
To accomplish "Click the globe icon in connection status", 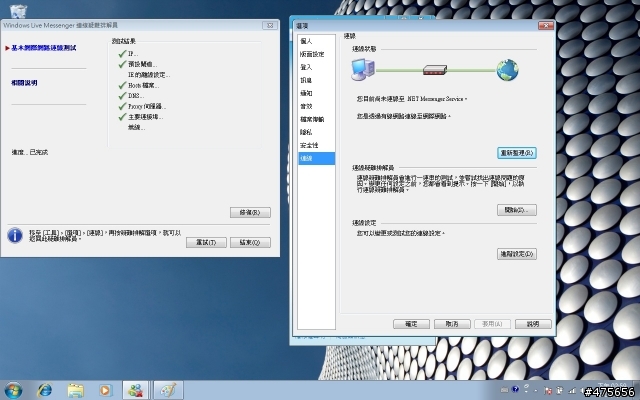I will coord(507,70).
